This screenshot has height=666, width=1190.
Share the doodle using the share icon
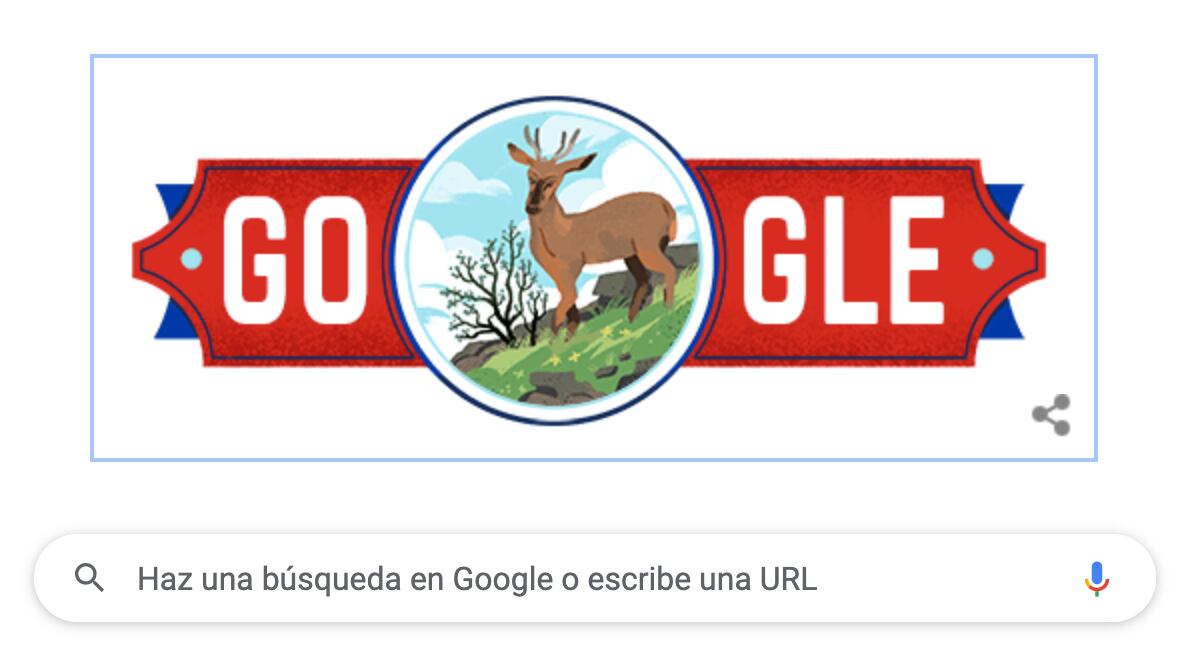tap(1051, 415)
